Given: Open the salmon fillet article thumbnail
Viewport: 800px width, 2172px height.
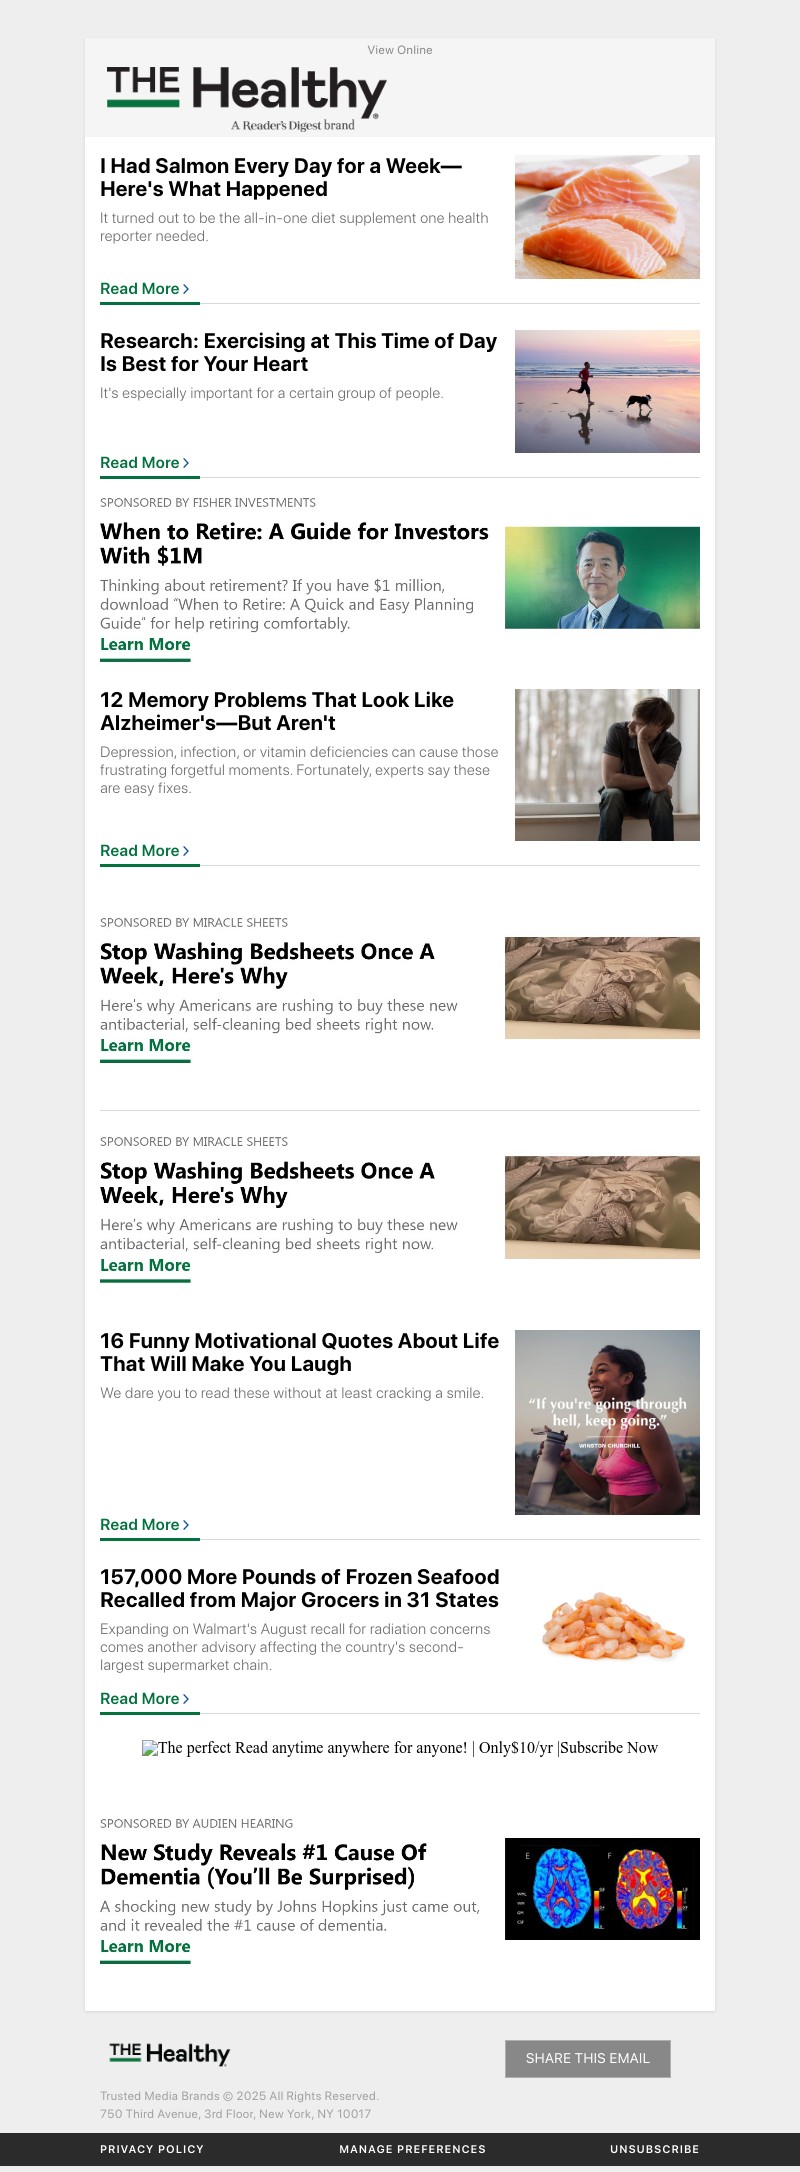Looking at the screenshot, I should (x=607, y=217).
